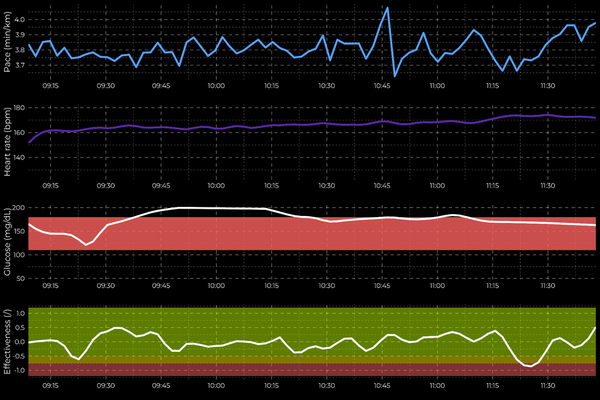600x400 pixels.
Task: Select the -1.0 tick on the effectiveness axis
Action: click(x=17, y=369)
